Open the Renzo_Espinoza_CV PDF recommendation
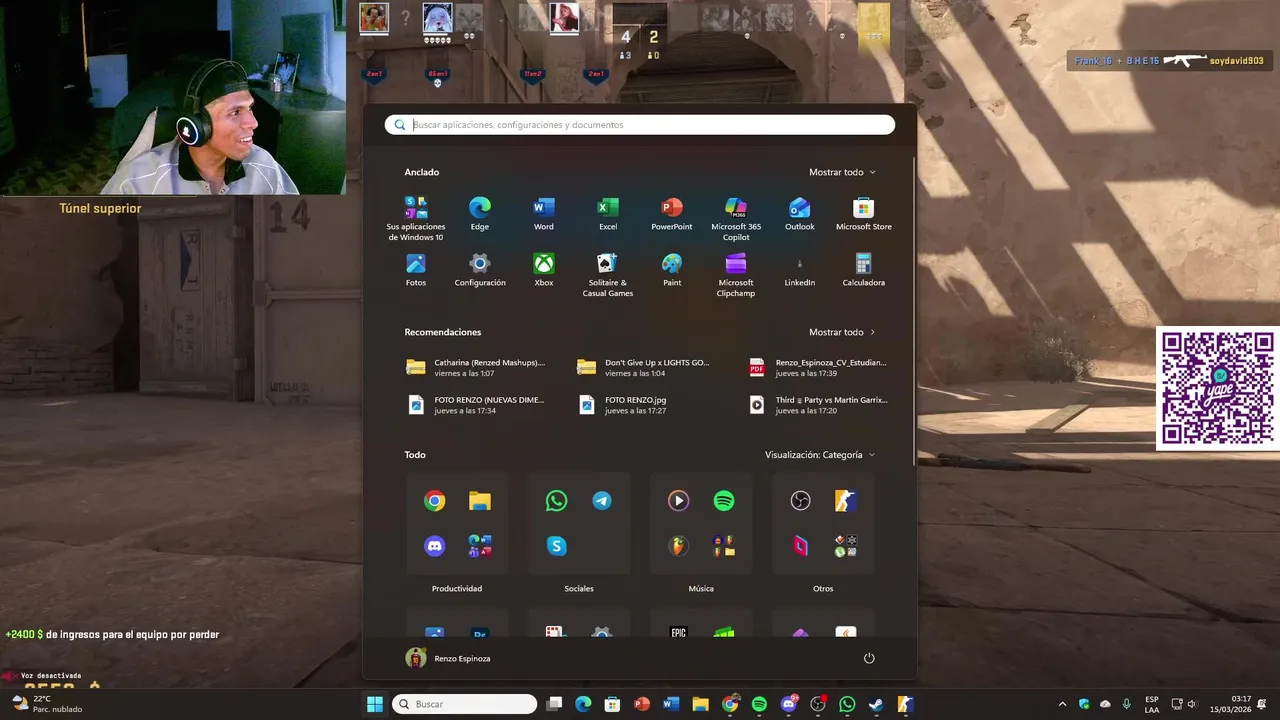The height and width of the screenshot is (720, 1280). (819, 367)
